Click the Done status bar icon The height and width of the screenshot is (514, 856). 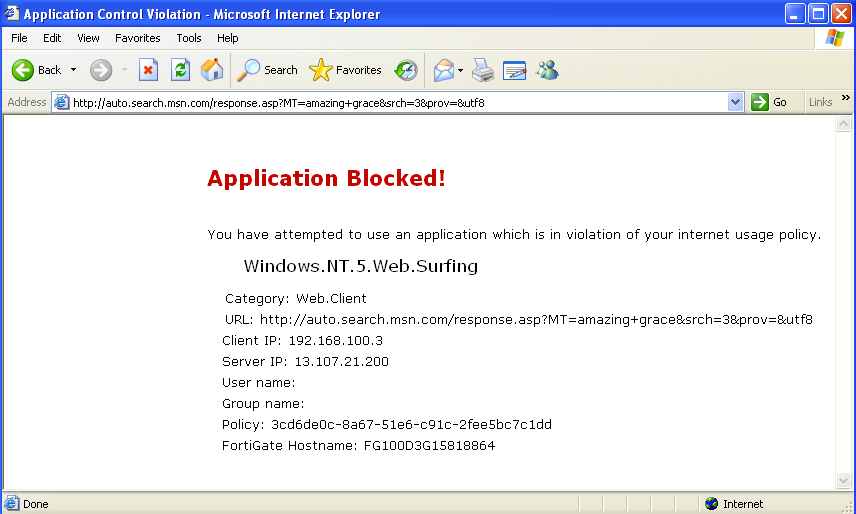pyautogui.click(x=11, y=504)
